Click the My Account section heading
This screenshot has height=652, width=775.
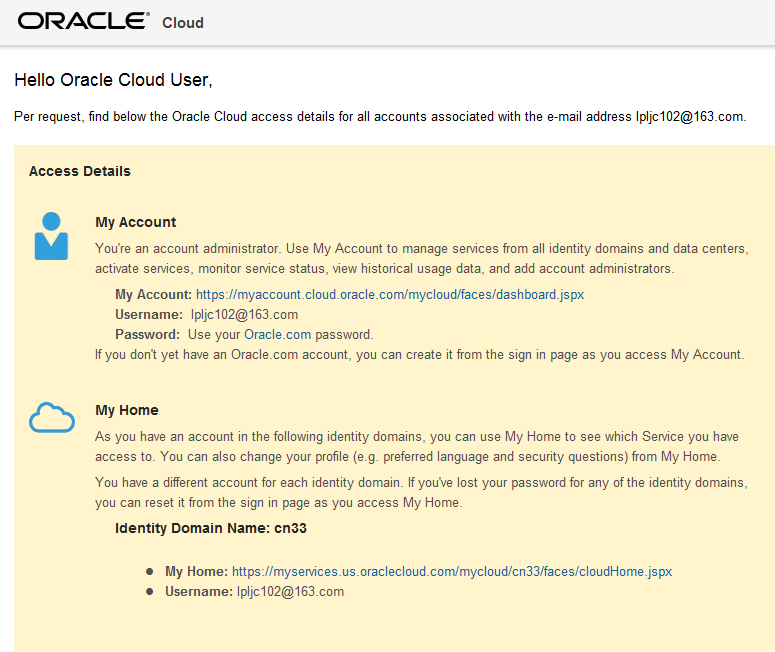tap(136, 222)
